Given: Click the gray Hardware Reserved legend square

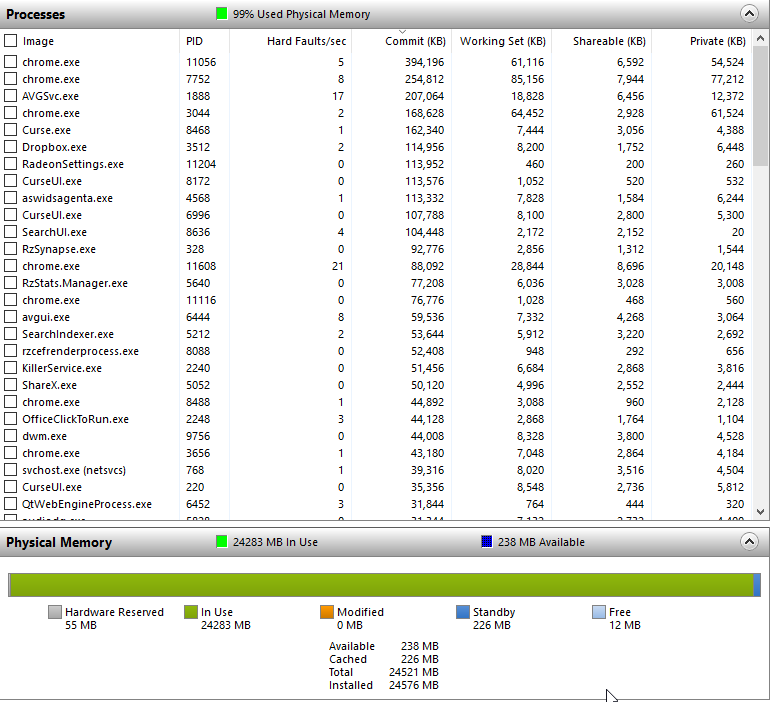Looking at the screenshot, I should [55, 612].
